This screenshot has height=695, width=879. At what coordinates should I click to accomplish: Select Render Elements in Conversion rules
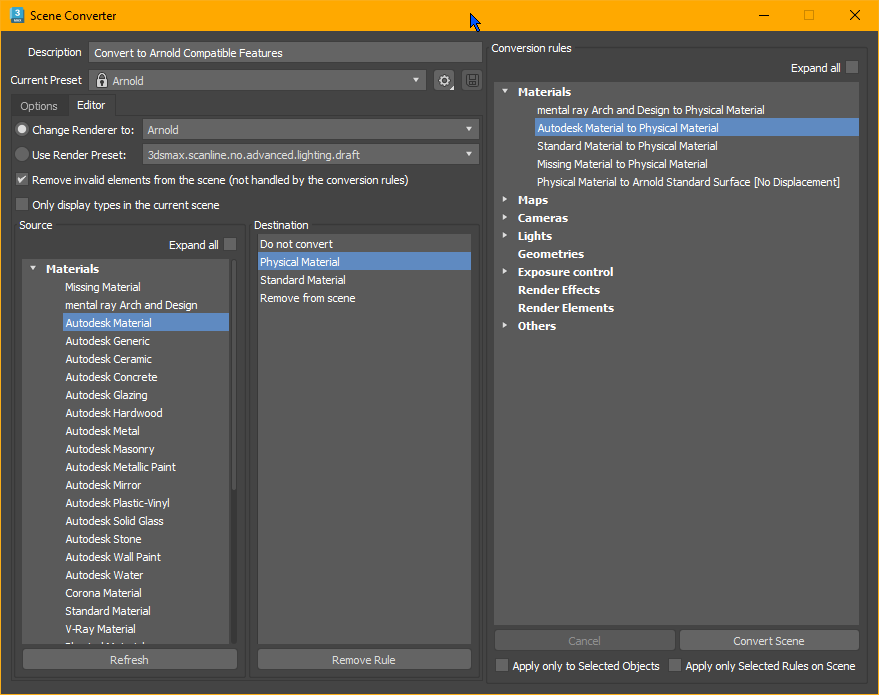[x=566, y=308]
